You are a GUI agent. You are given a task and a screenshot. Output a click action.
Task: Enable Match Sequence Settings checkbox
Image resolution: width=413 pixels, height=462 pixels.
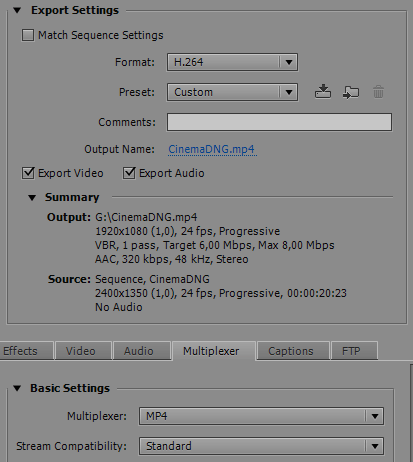[x=28, y=35]
